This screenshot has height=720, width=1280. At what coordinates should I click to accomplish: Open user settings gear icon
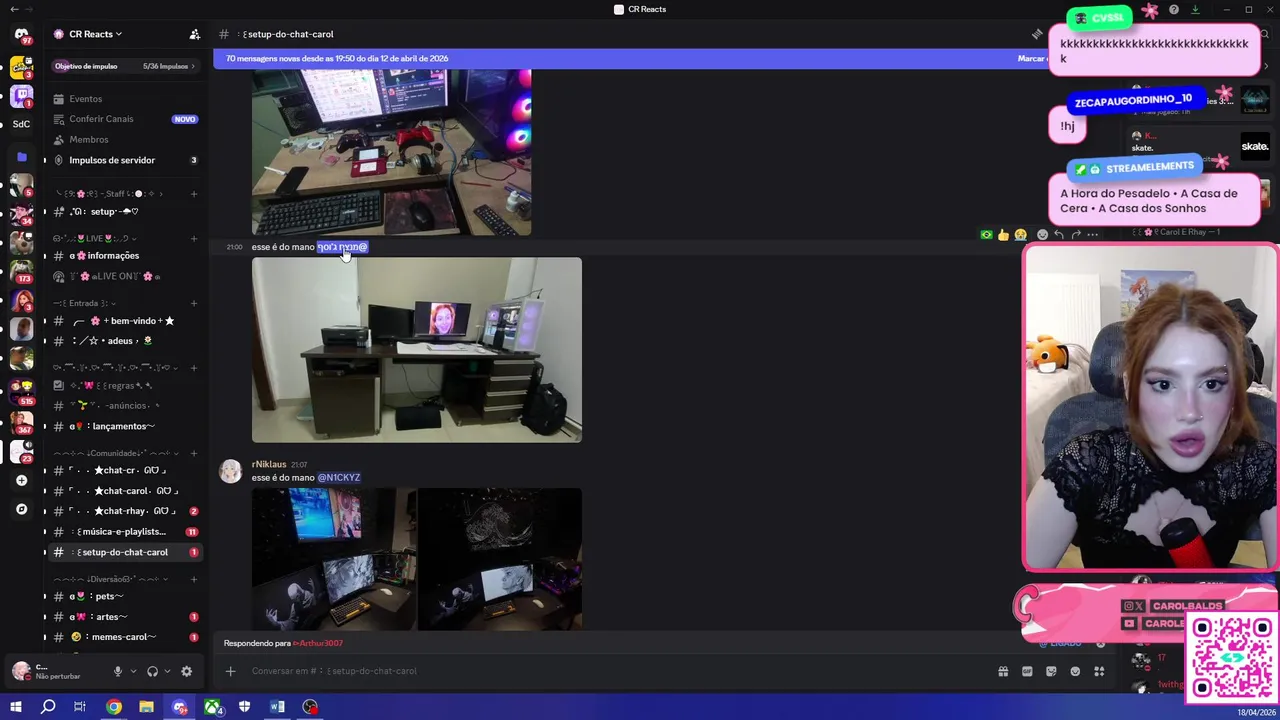pos(186,672)
